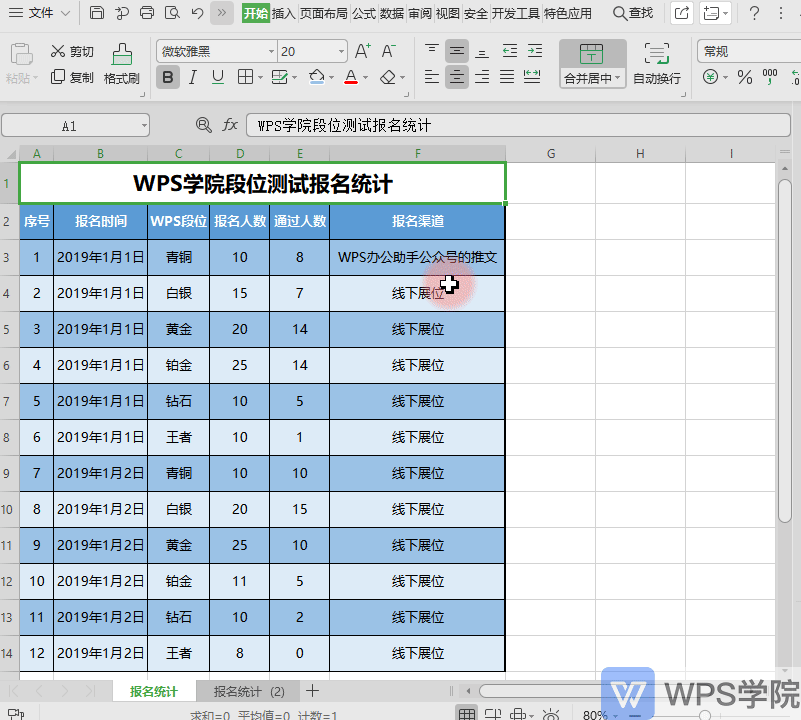
Task: Click the select-all corner triangle
Action: click(10, 154)
